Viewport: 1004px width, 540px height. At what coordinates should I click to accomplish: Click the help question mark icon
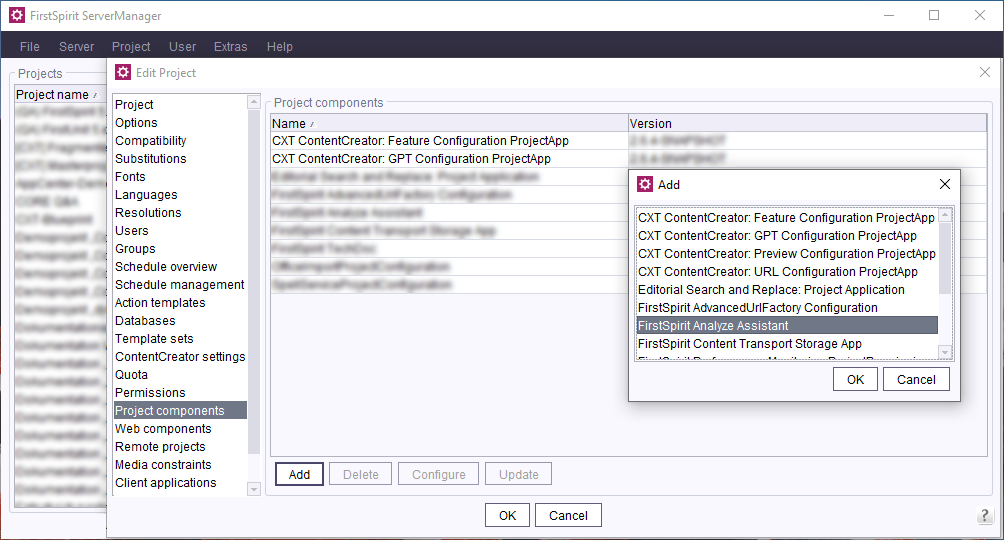(x=985, y=515)
